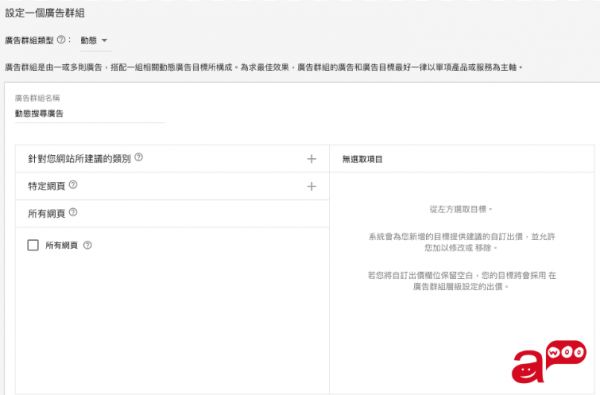Click help icon beside 所有網頁 header
The height and width of the screenshot is (395, 600).
73,212
